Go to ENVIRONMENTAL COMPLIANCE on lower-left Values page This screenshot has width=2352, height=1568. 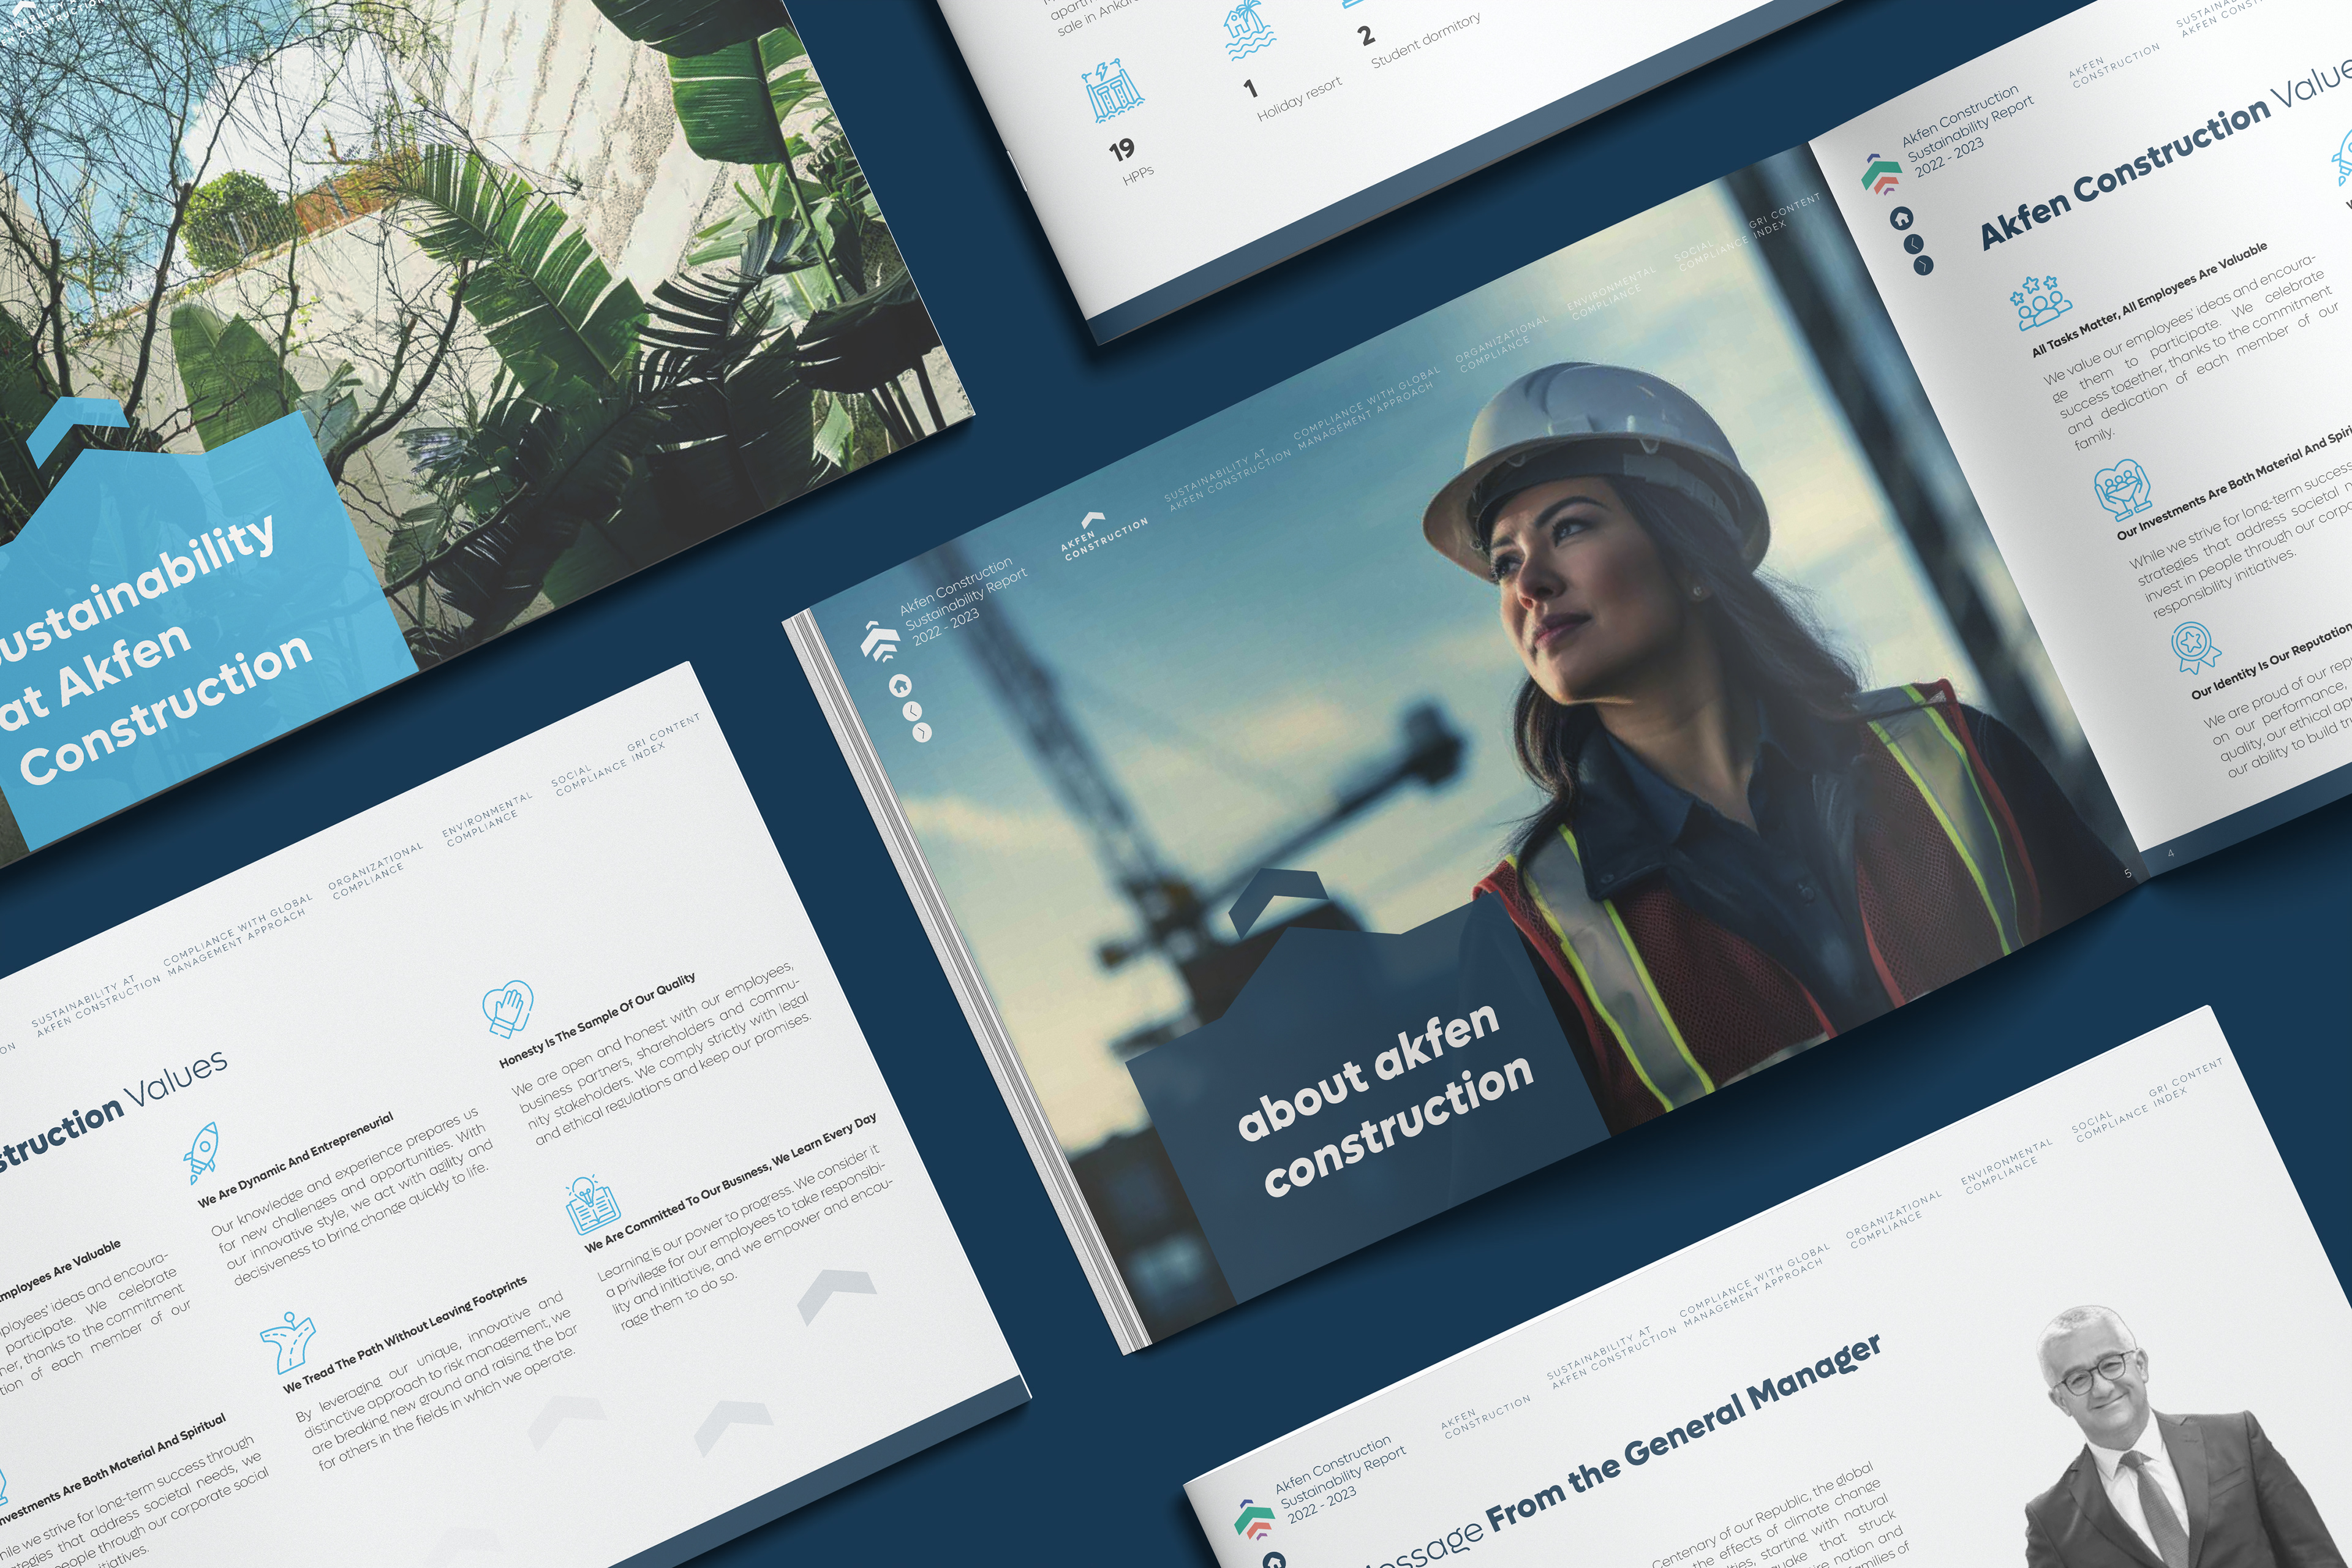pyautogui.click(x=487, y=820)
